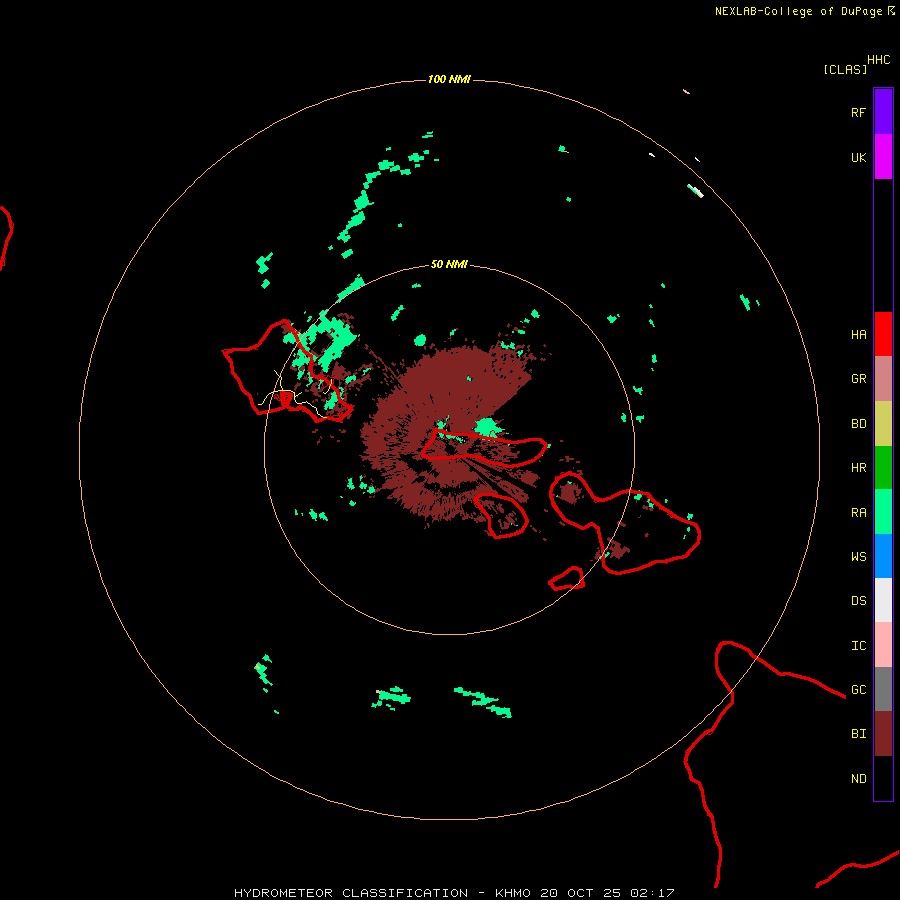The width and height of the screenshot is (900, 900).
Task: Click the GC gray legend swatch
Action: [883, 689]
